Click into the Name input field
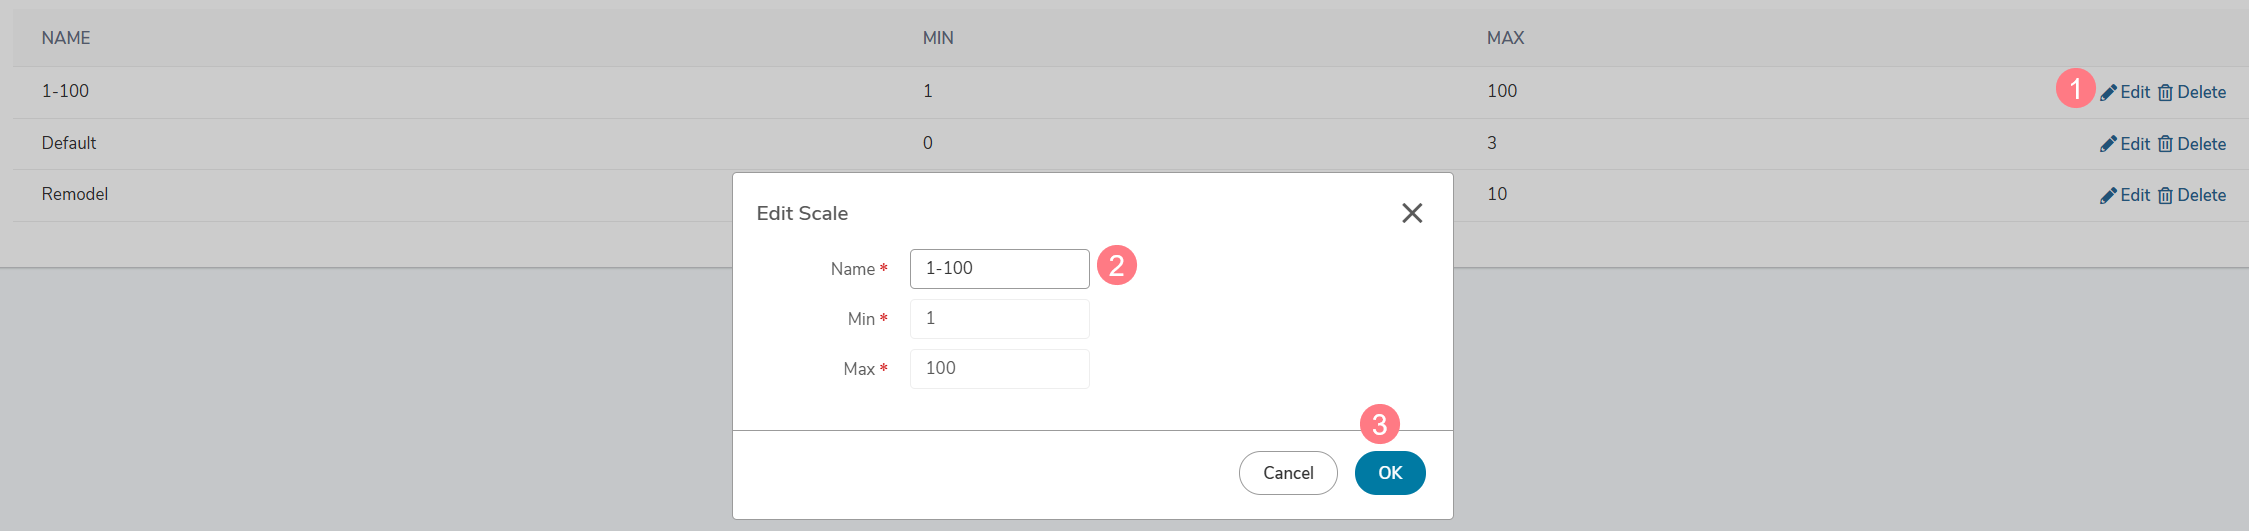This screenshot has width=2249, height=531. click(x=999, y=269)
